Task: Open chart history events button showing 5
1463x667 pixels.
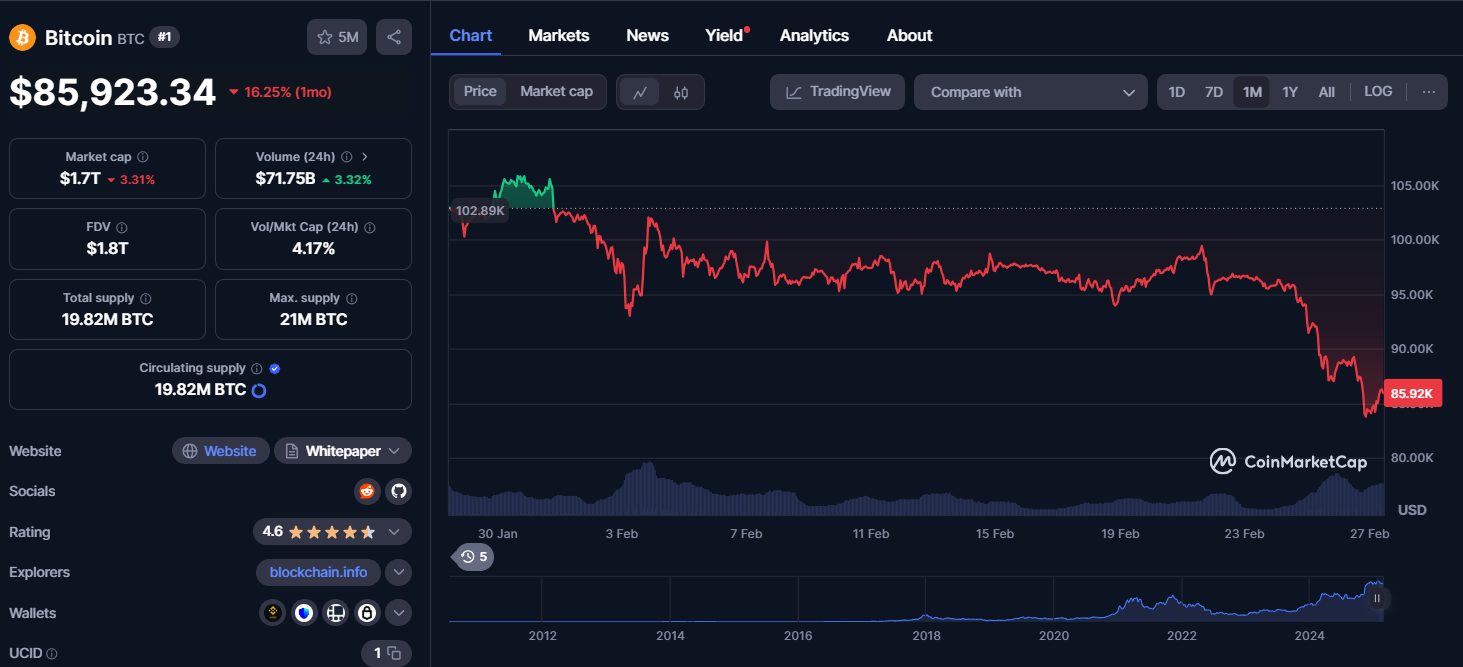Action: 473,557
